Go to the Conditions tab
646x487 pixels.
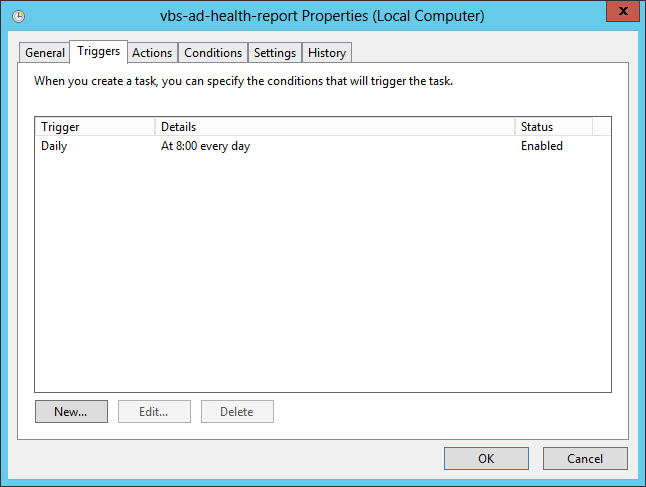(x=213, y=53)
